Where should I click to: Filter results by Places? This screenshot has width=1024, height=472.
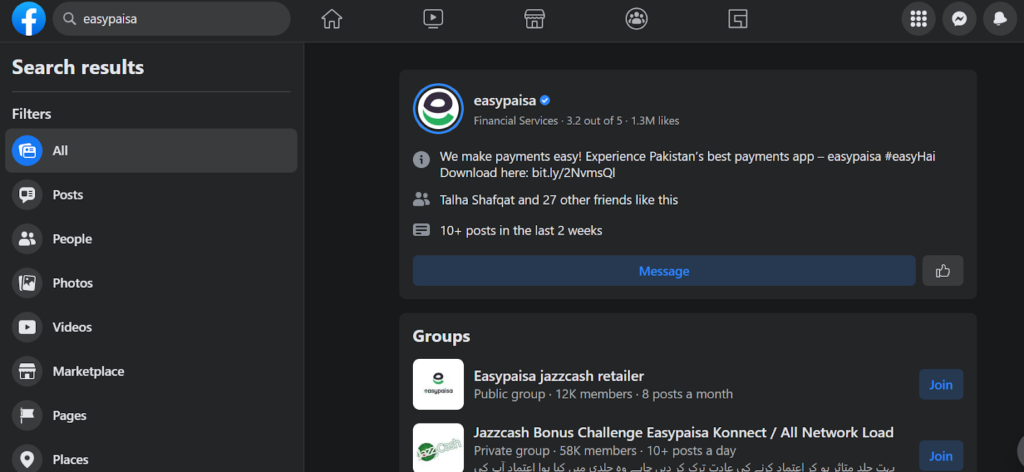[x=151, y=458]
